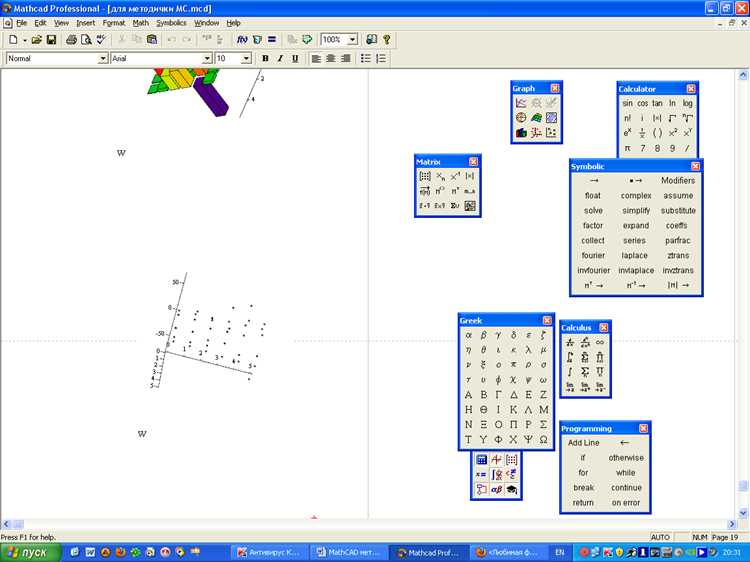The image size is (750, 562).
Task: Click the Paste icon in toolbar
Action: tap(152, 40)
